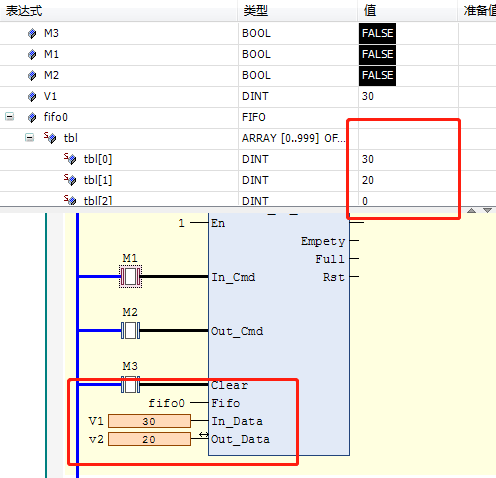
Task: Click the tbl[1] element icon
Action: point(70,180)
